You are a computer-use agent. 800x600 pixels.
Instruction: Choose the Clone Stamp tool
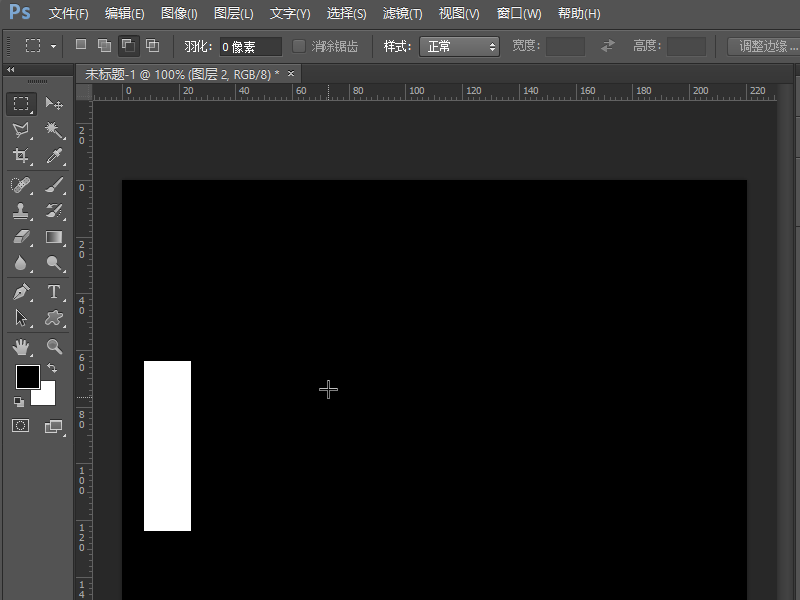(21, 211)
